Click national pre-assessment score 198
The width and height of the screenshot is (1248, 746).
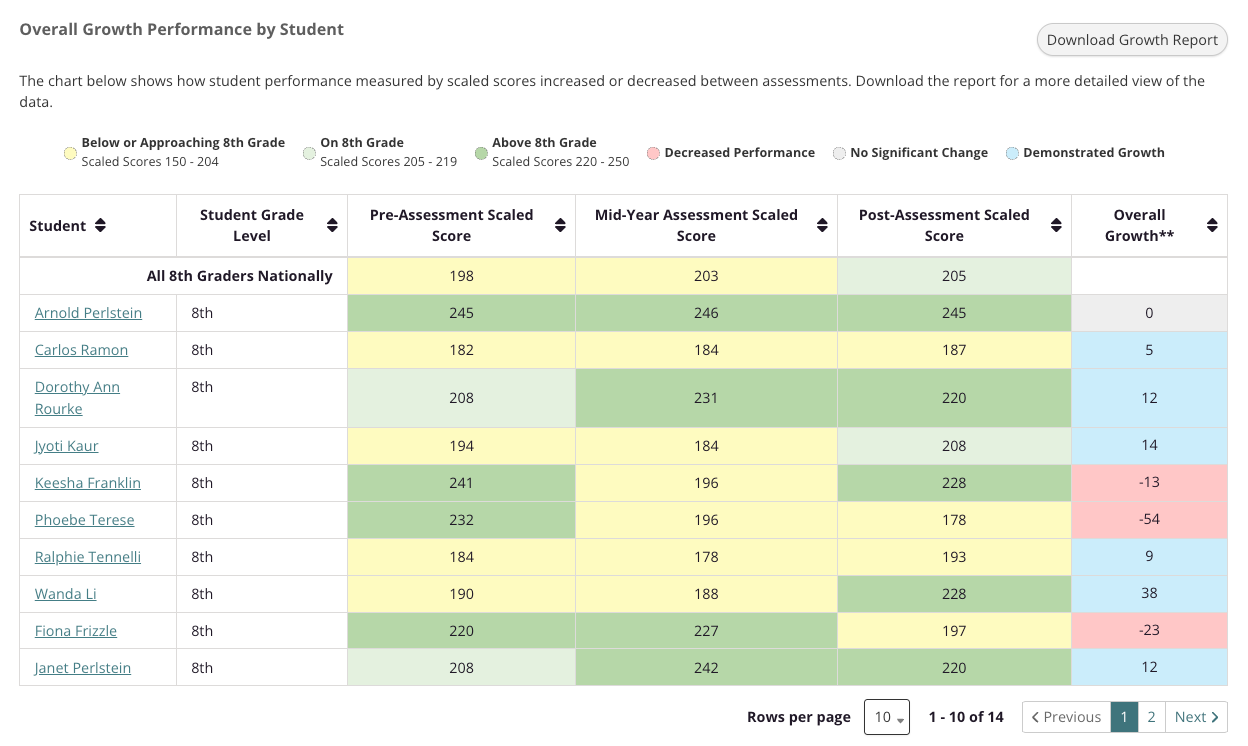pyautogui.click(x=461, y=276)
